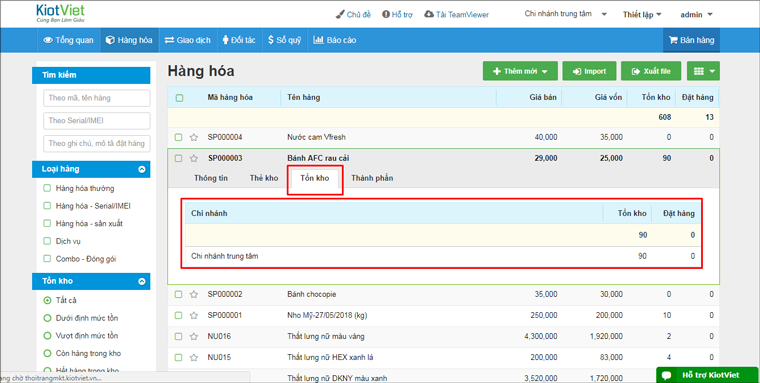The width and height of the screenshot is (760, 383).
Task: Check the Hàng hóa thường checkbox
Action: point(47,188)
